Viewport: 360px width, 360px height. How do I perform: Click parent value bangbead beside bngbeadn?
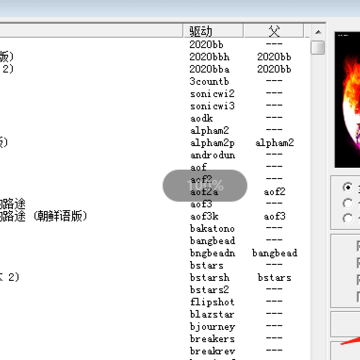click(274, 253)
